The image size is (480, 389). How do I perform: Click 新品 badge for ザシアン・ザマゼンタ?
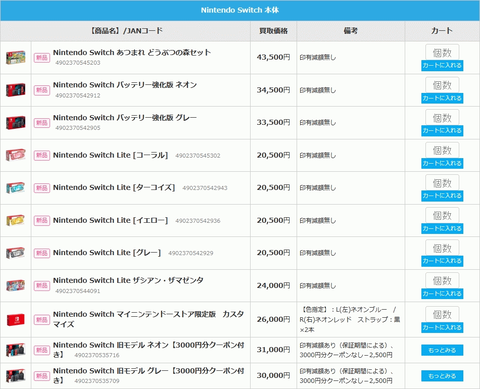click(x=42, y=285)
